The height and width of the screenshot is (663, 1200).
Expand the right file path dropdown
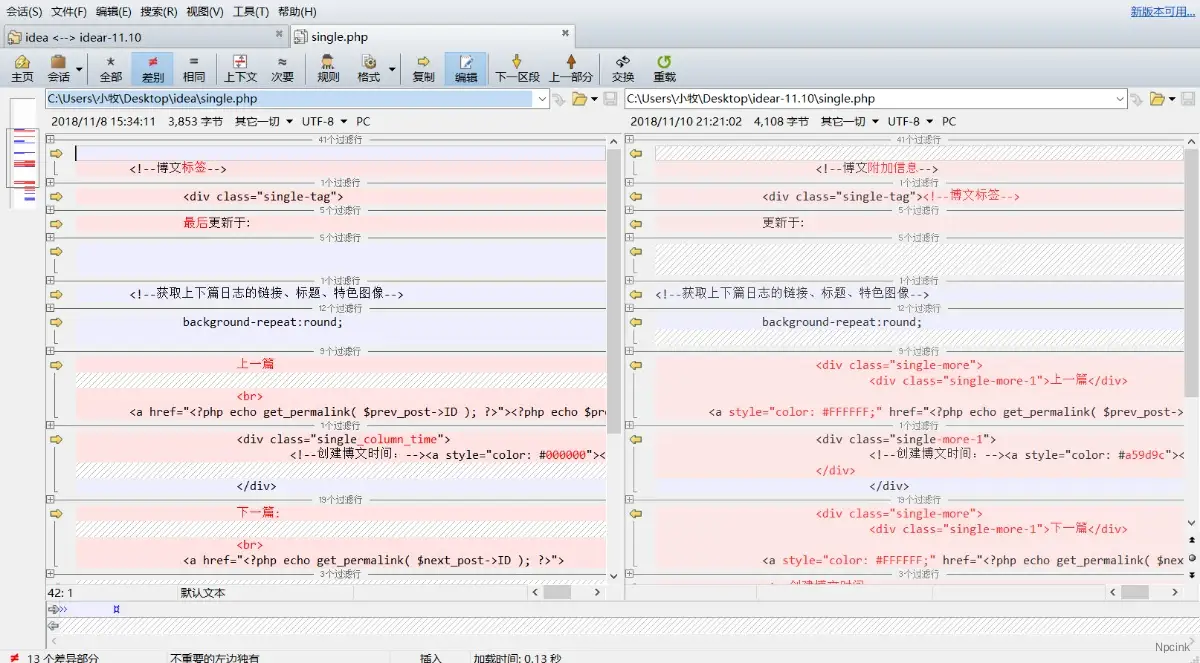pos(1119,99)
